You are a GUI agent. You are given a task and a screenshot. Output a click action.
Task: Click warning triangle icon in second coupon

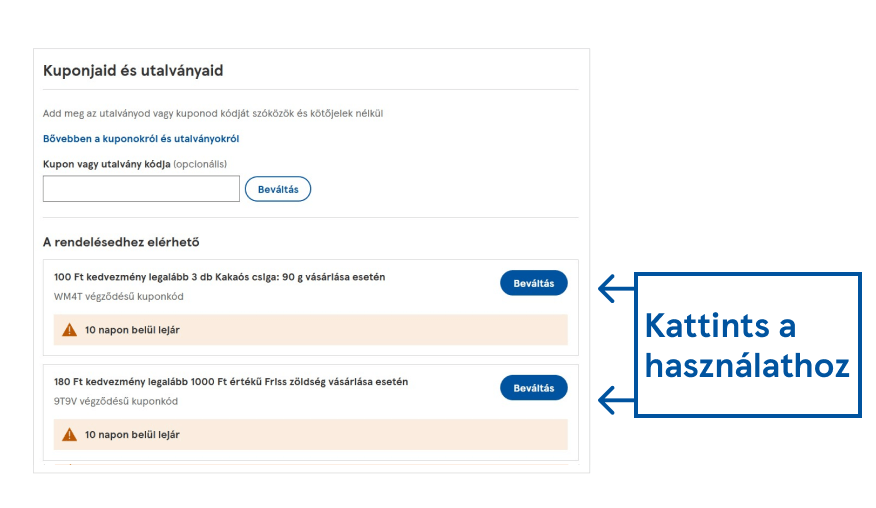[69, 434]
